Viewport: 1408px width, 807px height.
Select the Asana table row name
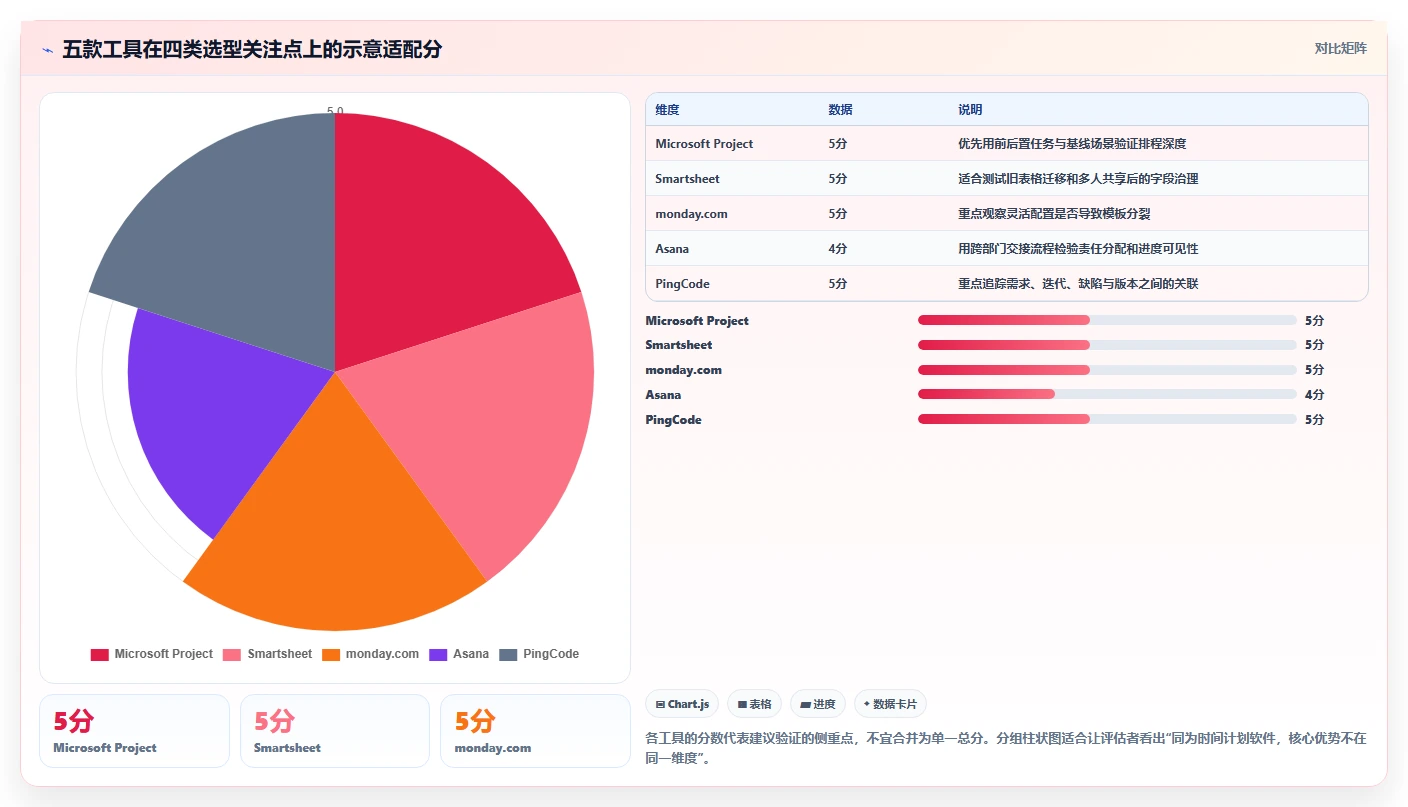tap(672, 249)
